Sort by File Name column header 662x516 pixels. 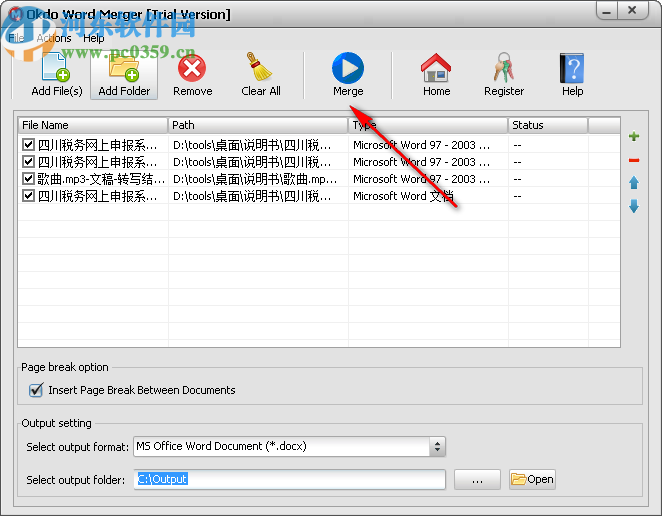pyautogui.click(x=92, y=125)
